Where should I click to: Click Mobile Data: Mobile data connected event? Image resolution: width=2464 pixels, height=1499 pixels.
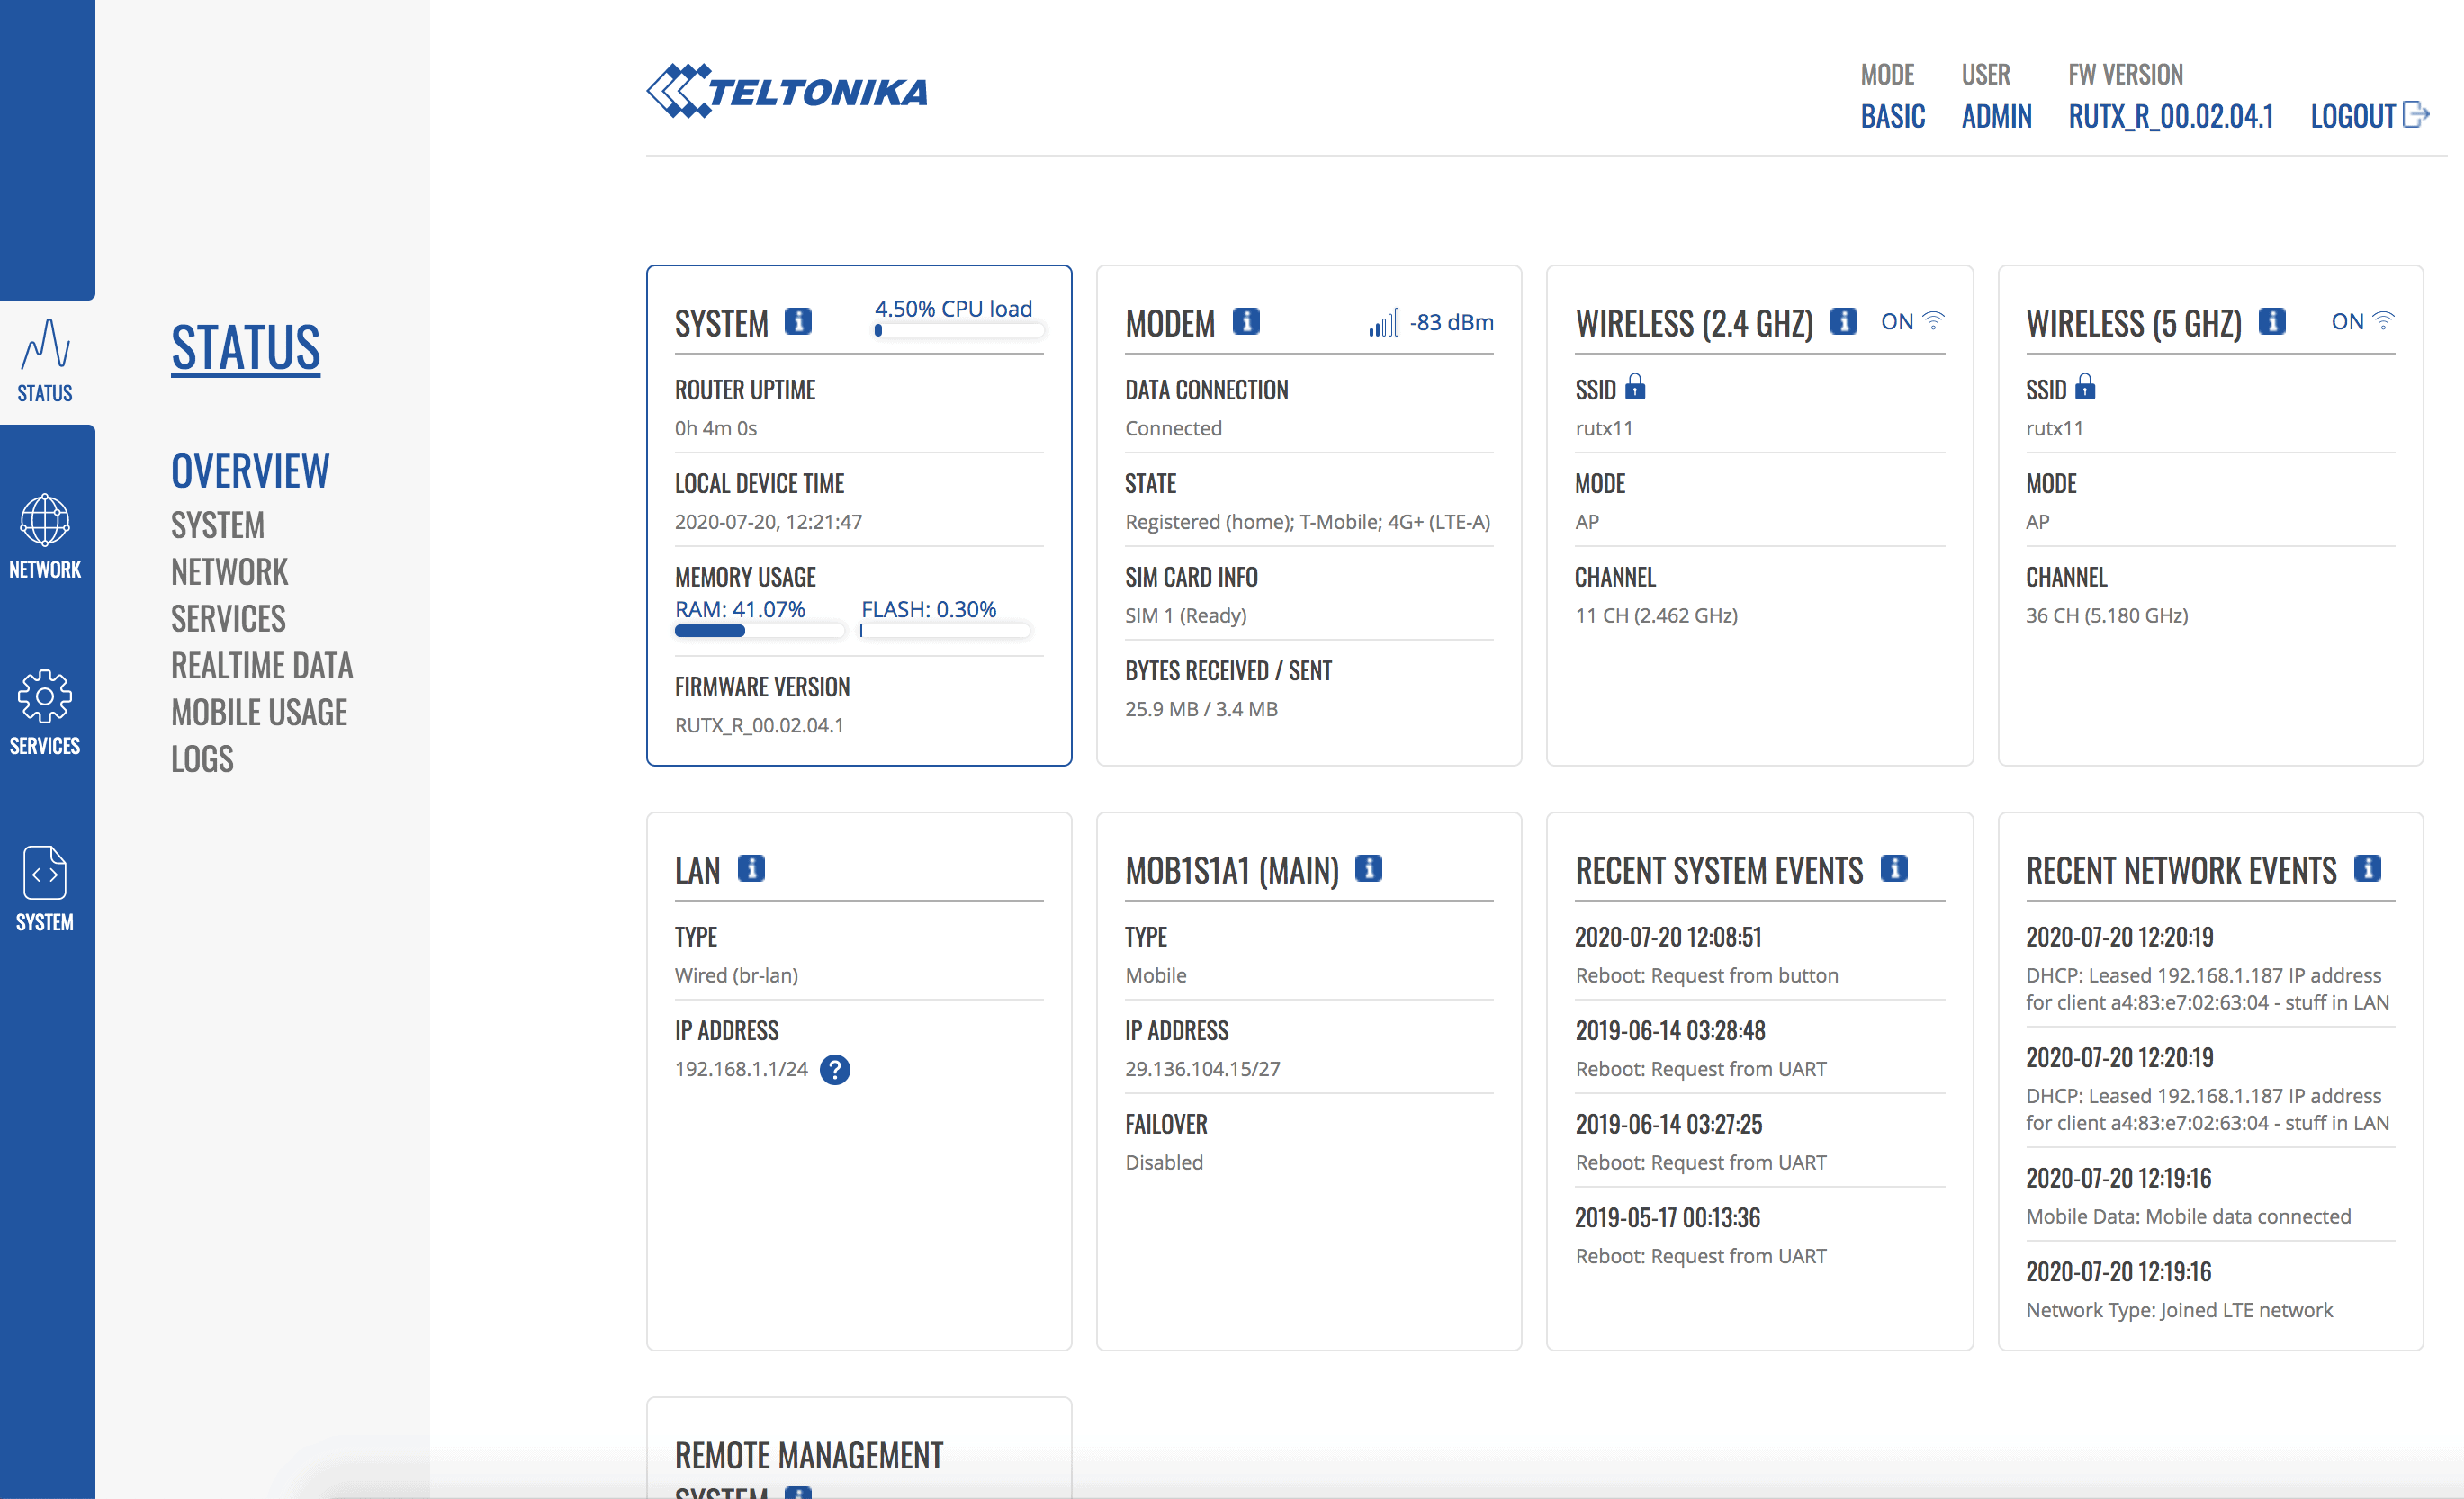pos(2188,1216)
